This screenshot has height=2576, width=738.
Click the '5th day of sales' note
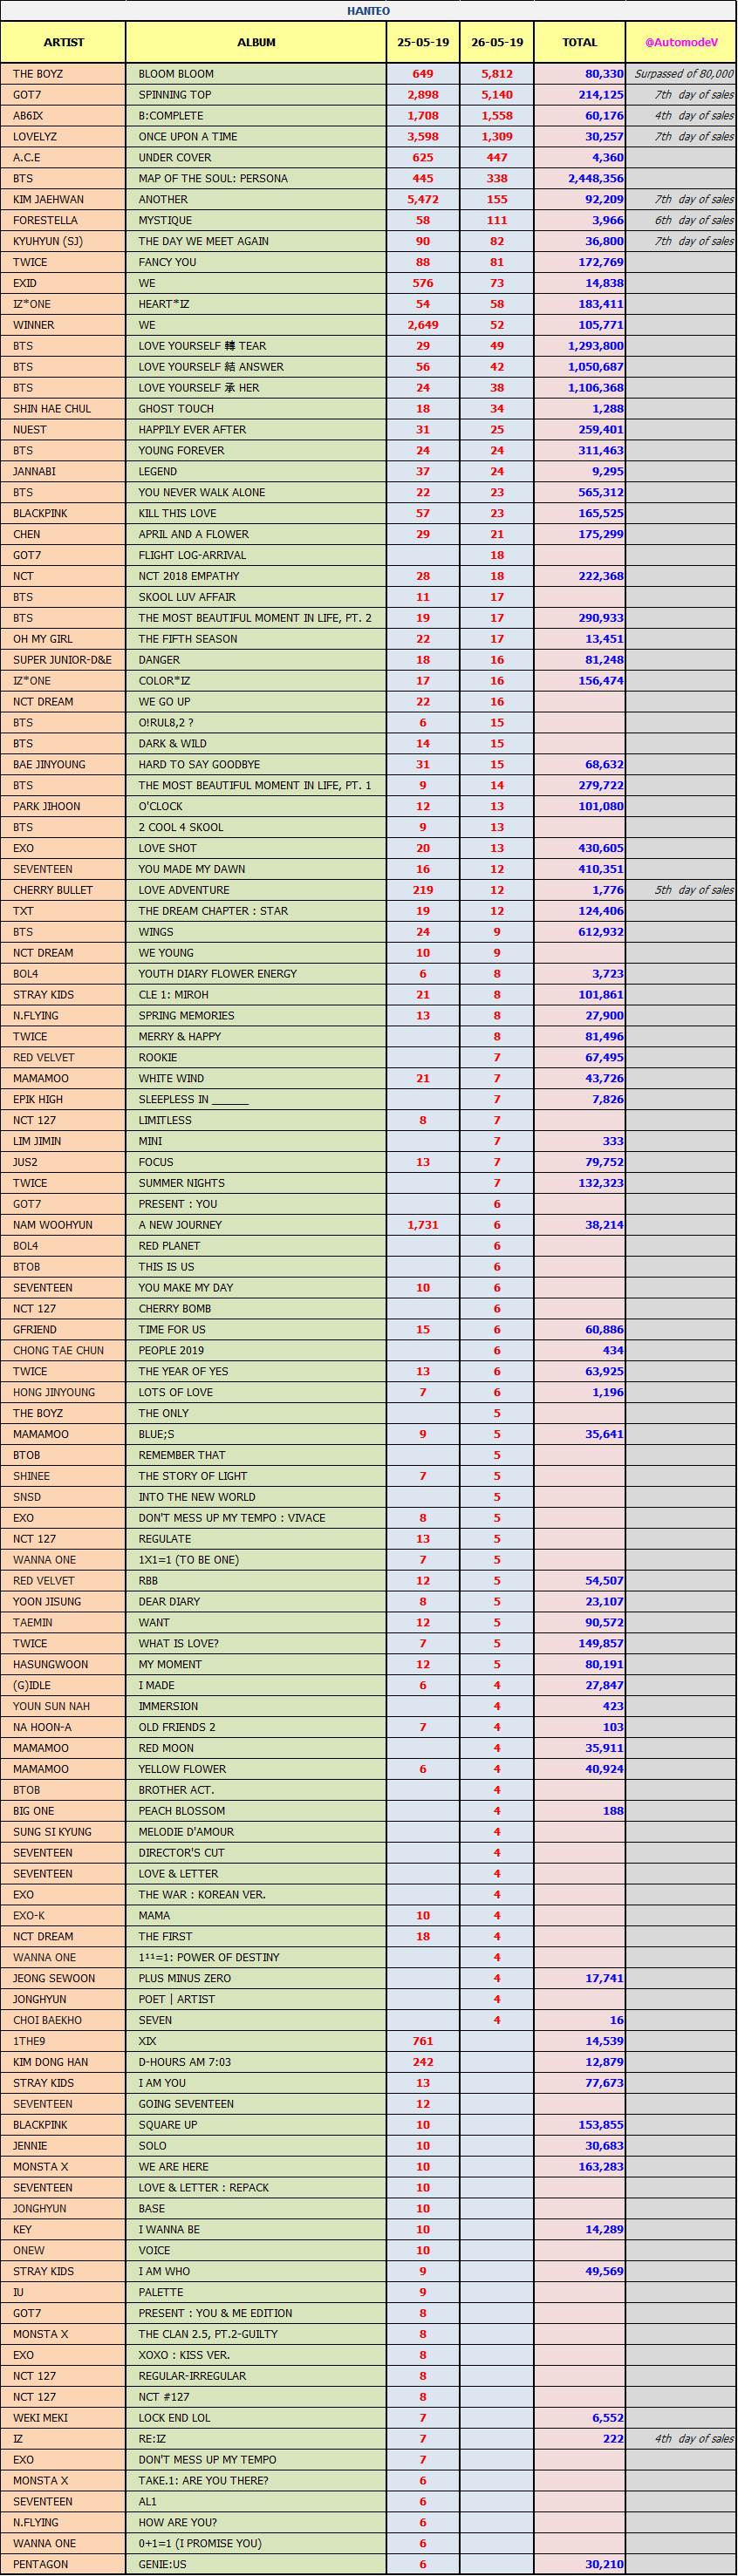point(694,890)
